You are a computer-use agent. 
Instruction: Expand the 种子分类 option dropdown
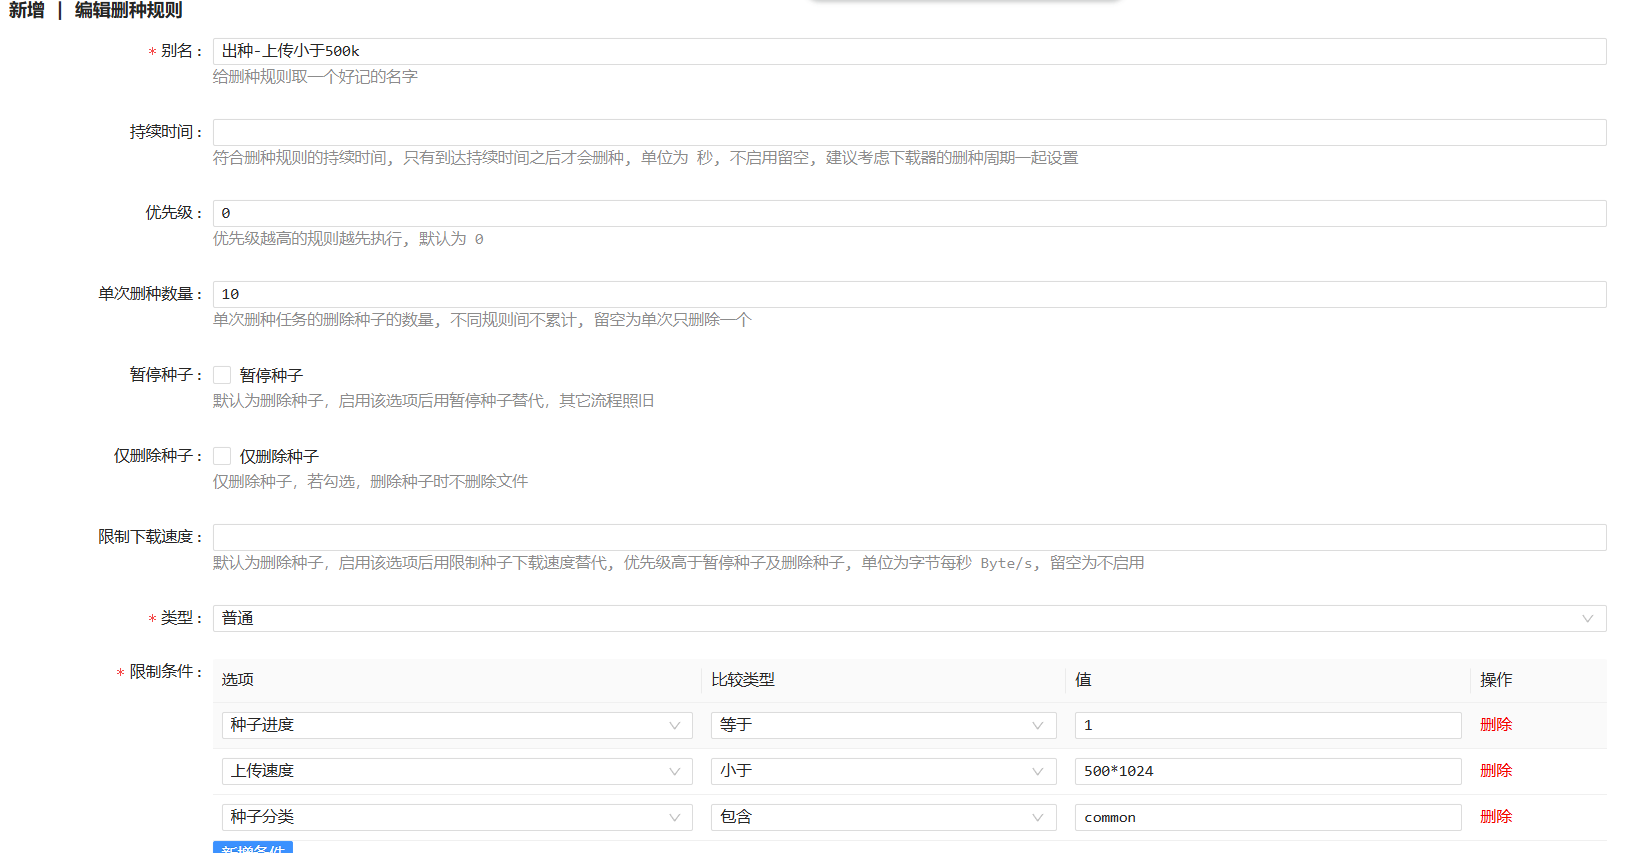click(456, 817)
